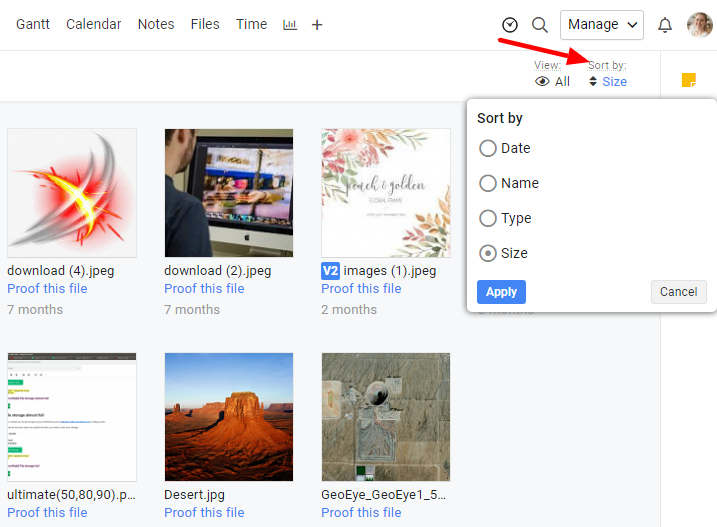Click the plus icon to add tab
The image size is (717, 527).
[317, 25]
